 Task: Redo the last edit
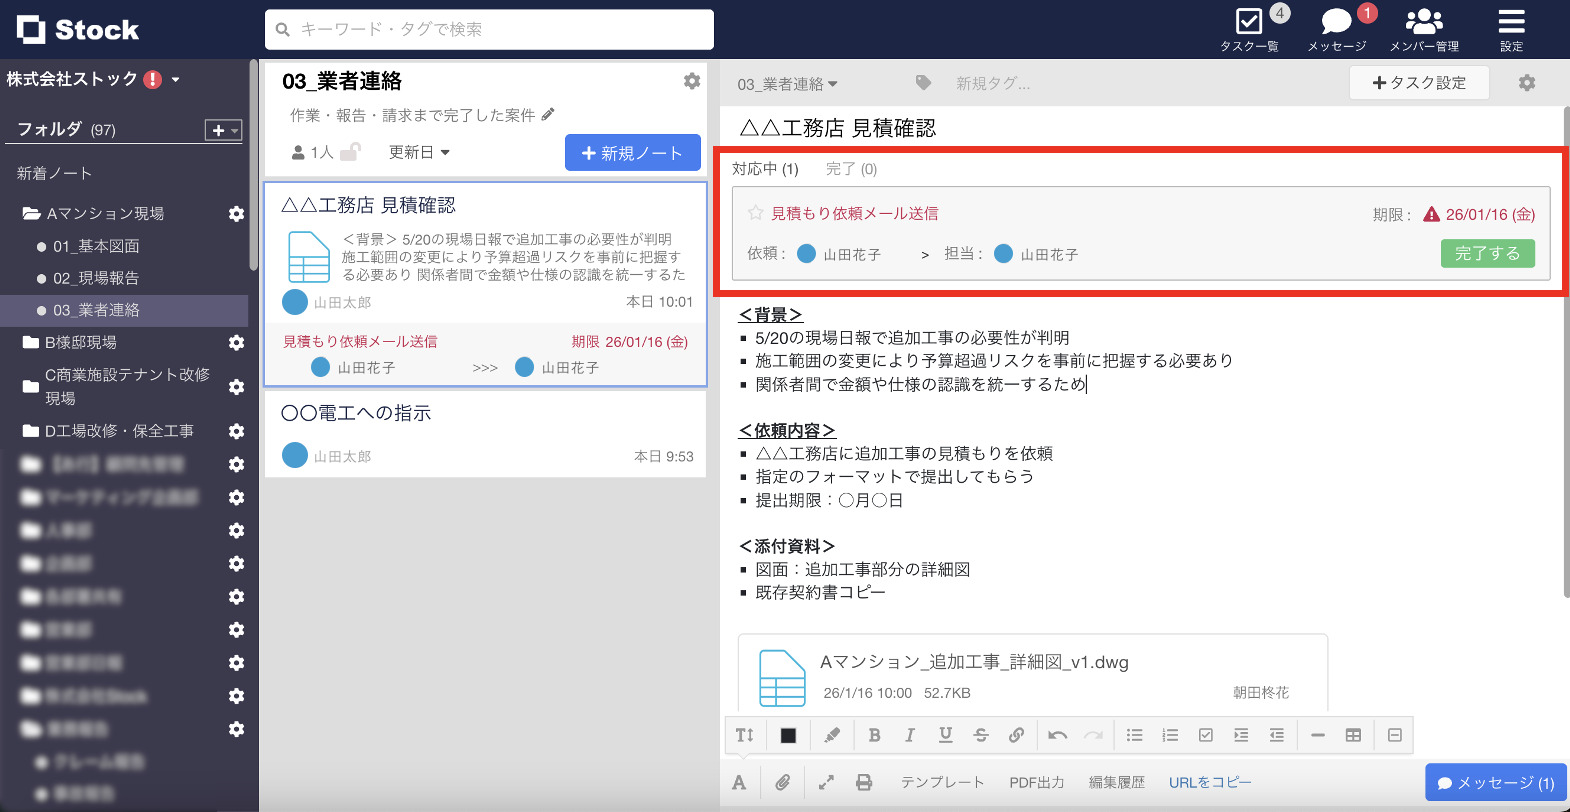(x=1094, y=735)
